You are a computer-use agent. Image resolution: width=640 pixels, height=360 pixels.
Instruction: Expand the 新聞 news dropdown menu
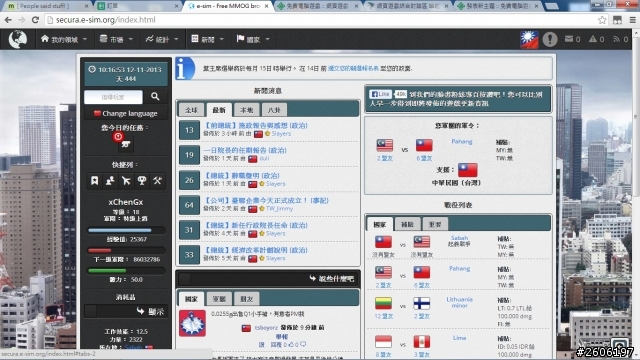click(x=207, y=39)
